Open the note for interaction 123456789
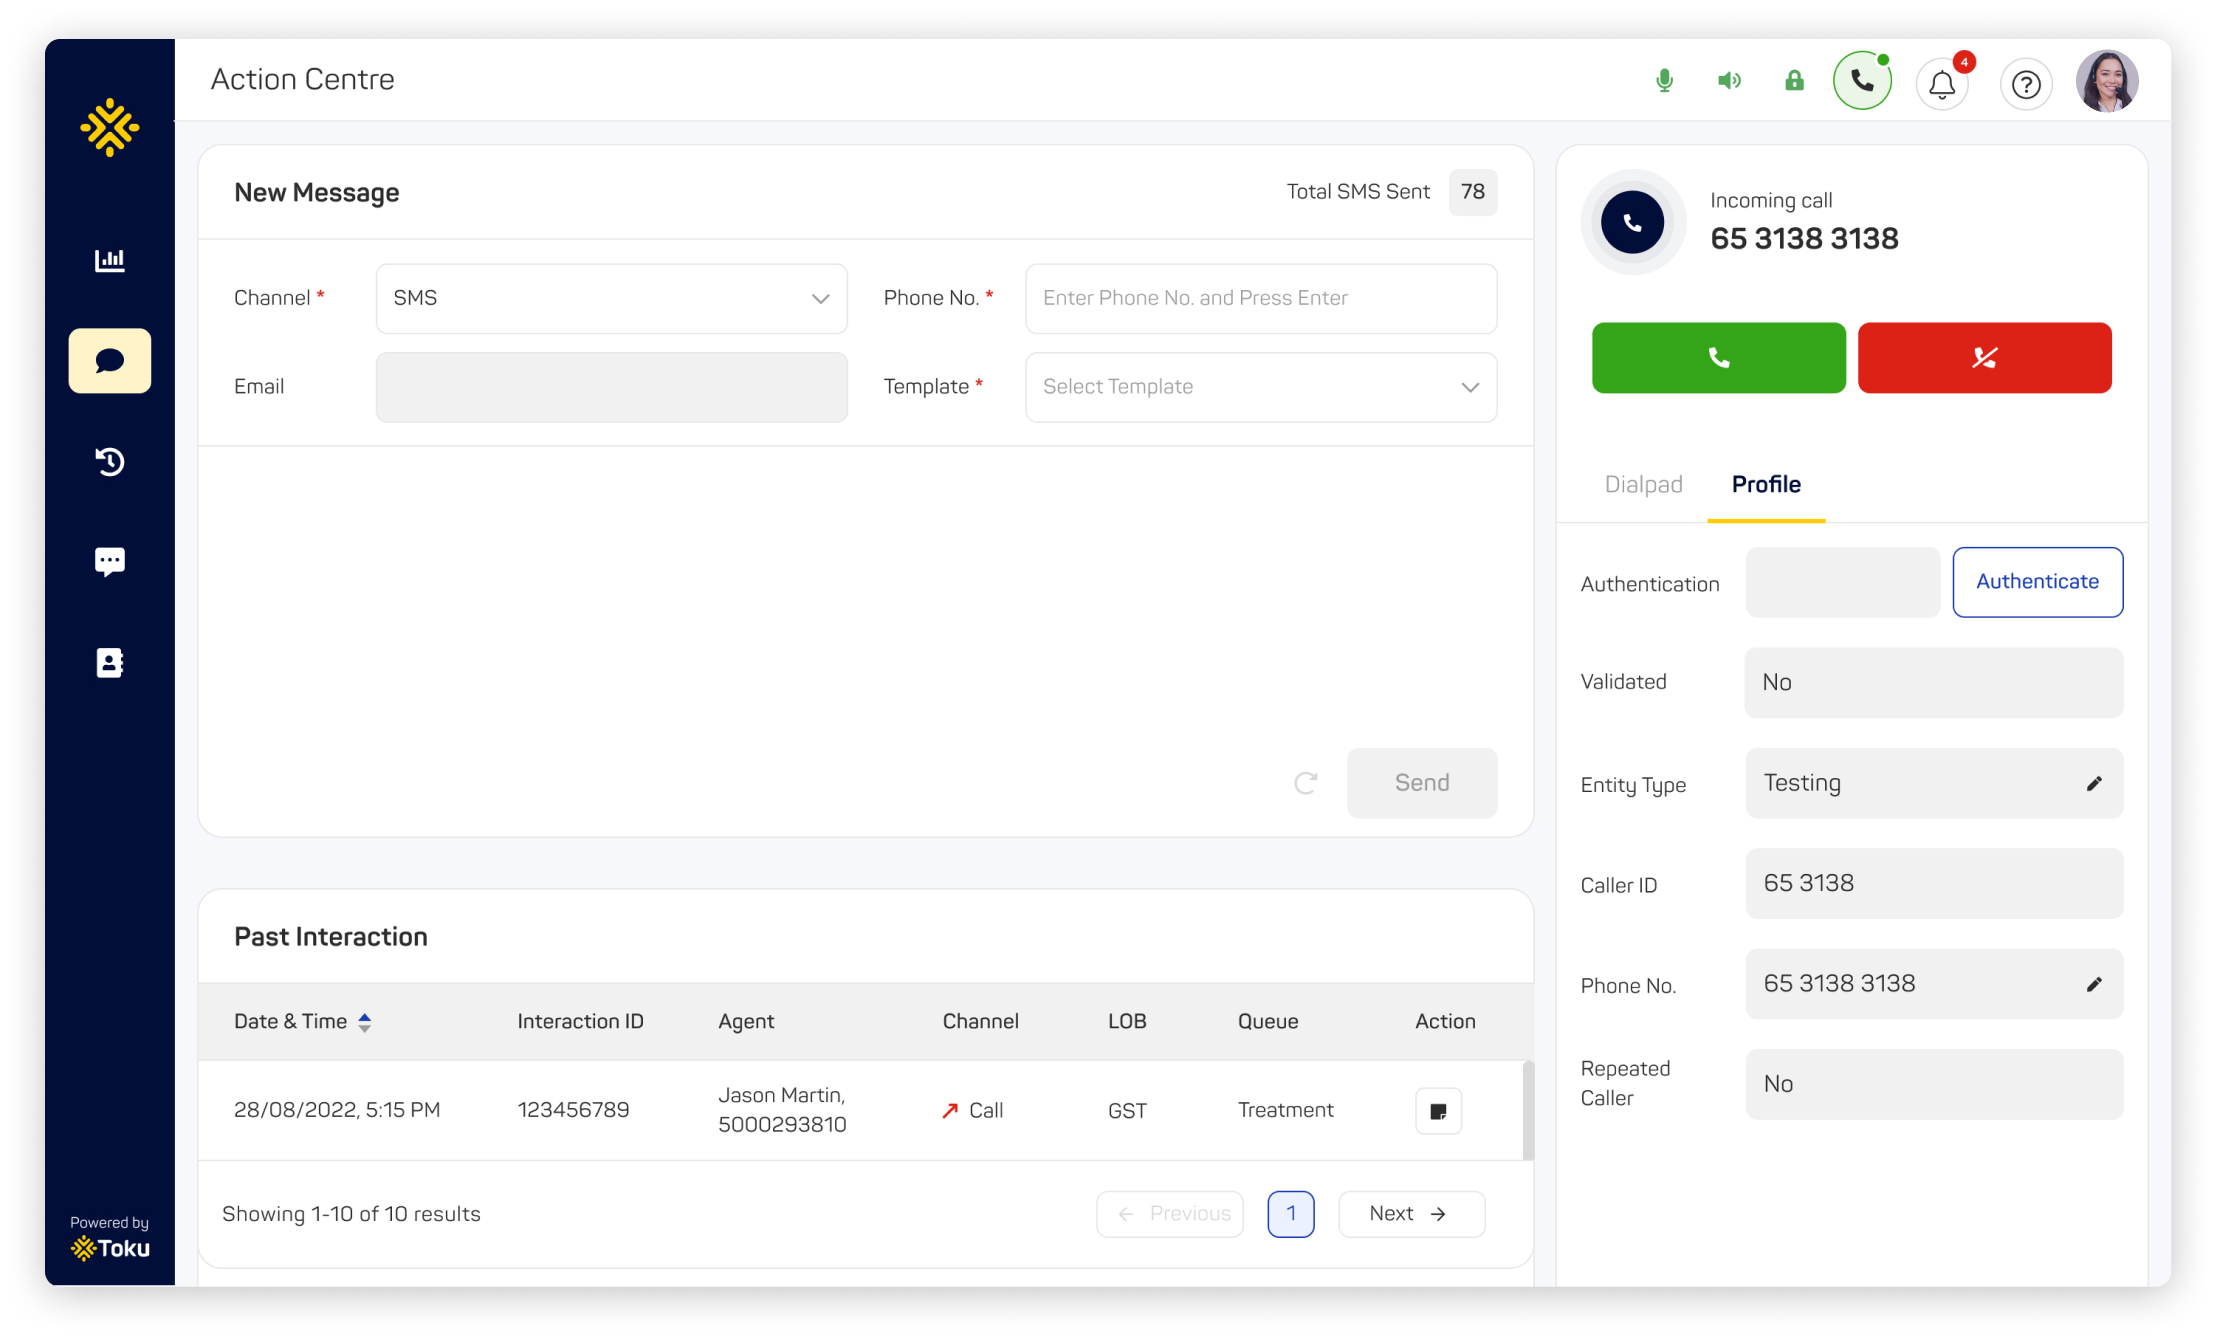Image resolution: width=2217 pixels, height=1338 pixels. (1437, 1110)
